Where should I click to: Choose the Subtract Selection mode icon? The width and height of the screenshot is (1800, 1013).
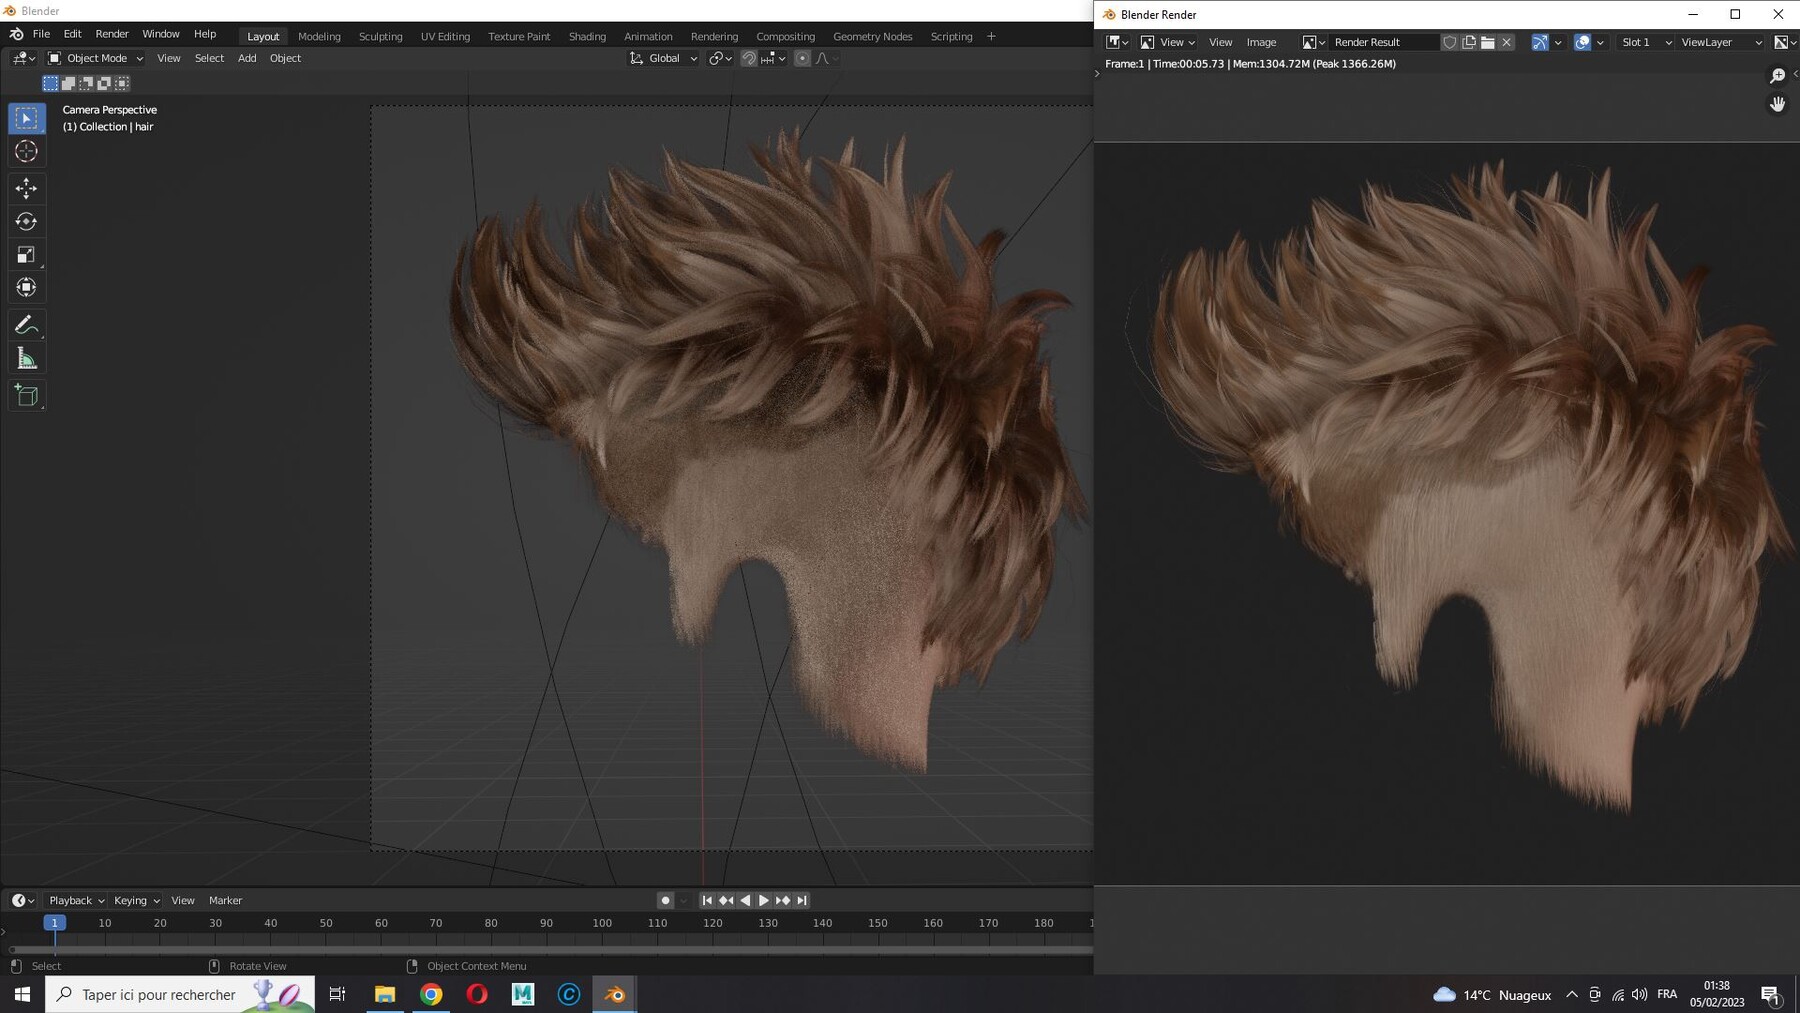pyautogui.click(x=86, y=83)
